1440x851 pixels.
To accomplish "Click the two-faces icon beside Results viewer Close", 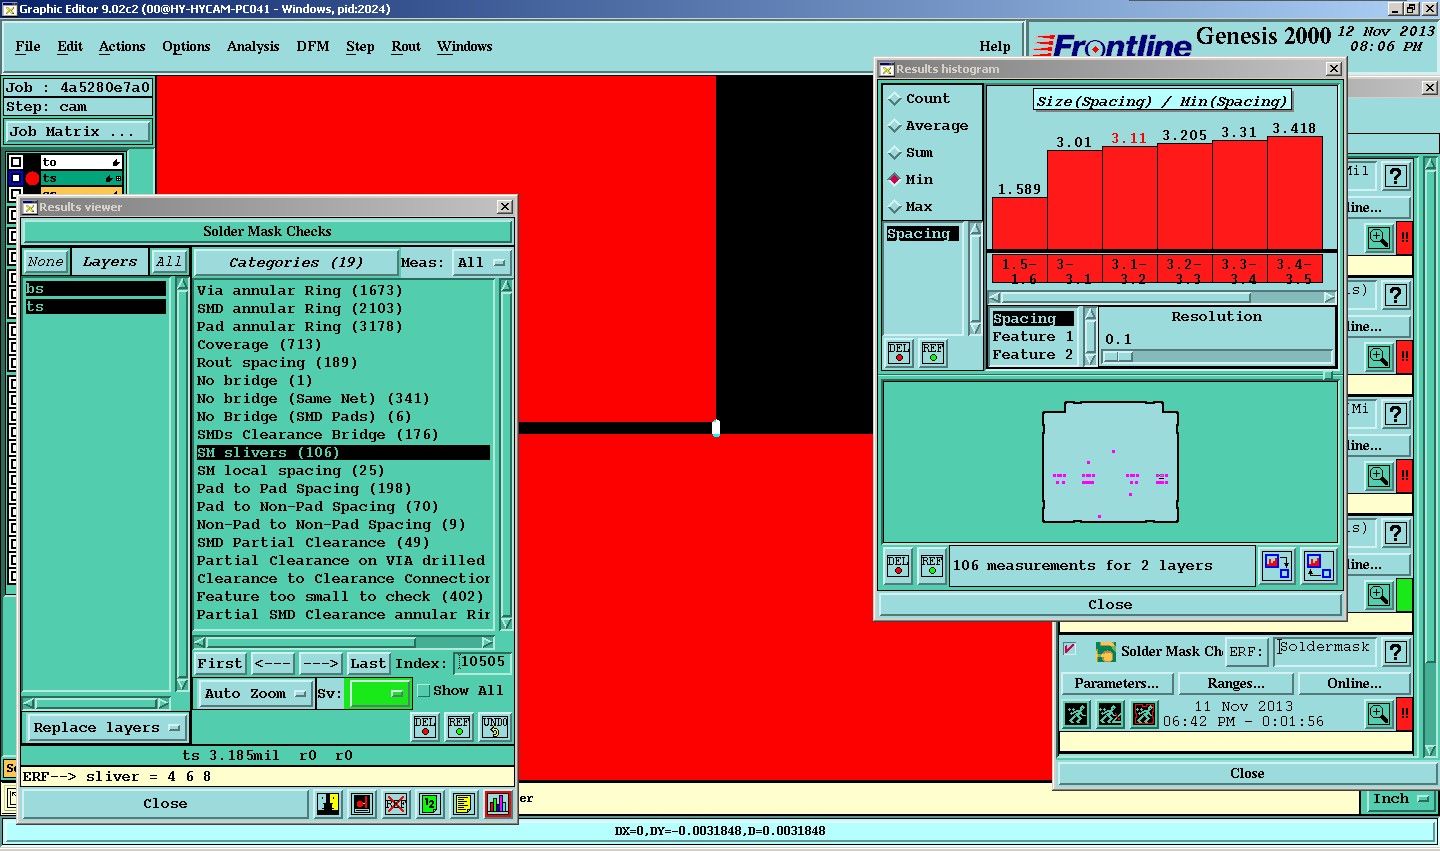I will click(328, 804).
